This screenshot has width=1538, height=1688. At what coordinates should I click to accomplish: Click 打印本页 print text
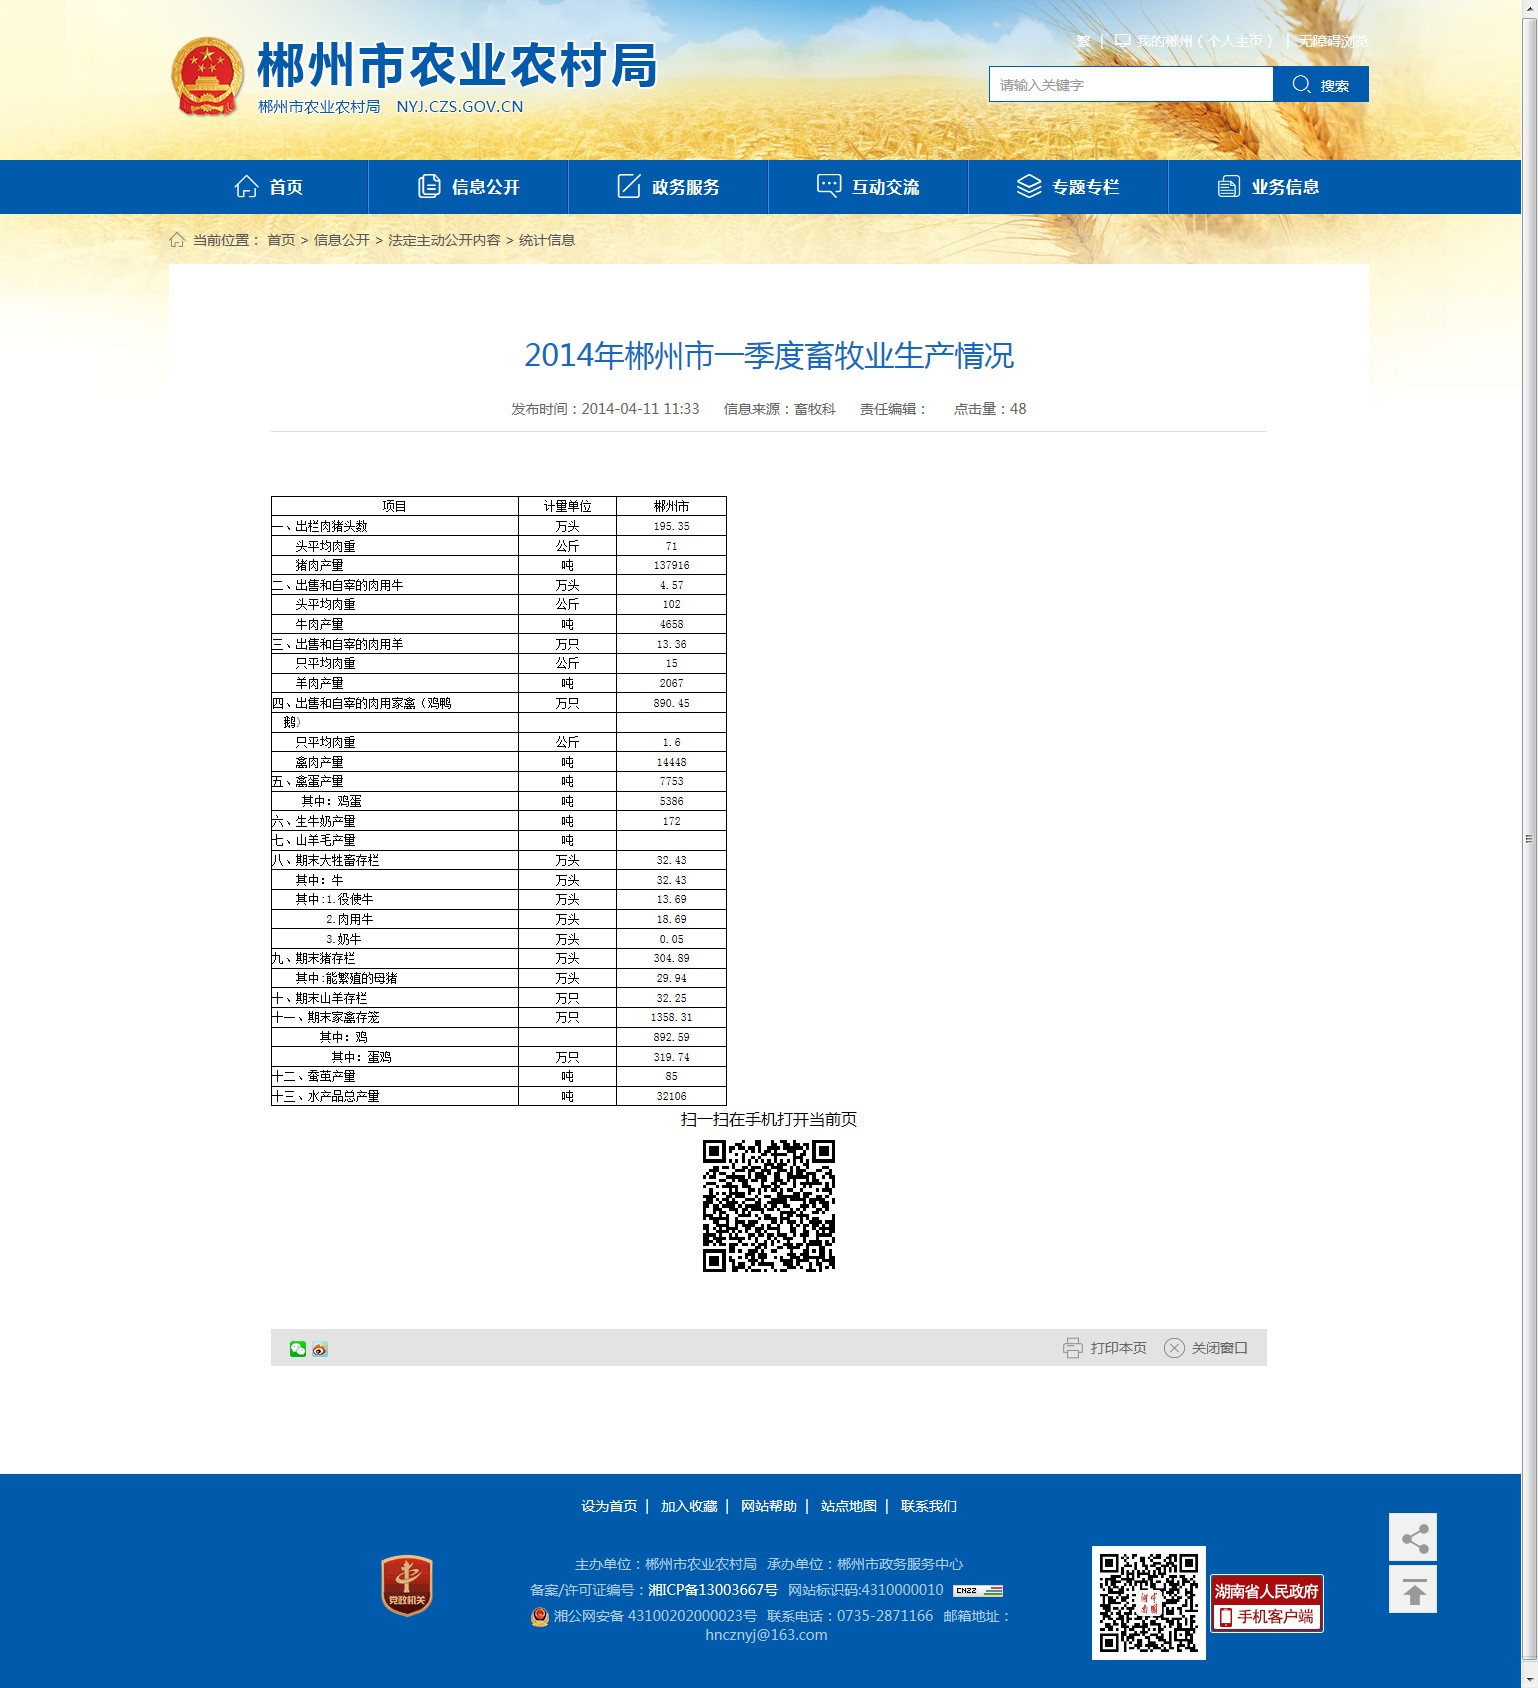[x=1119, y=1348]
